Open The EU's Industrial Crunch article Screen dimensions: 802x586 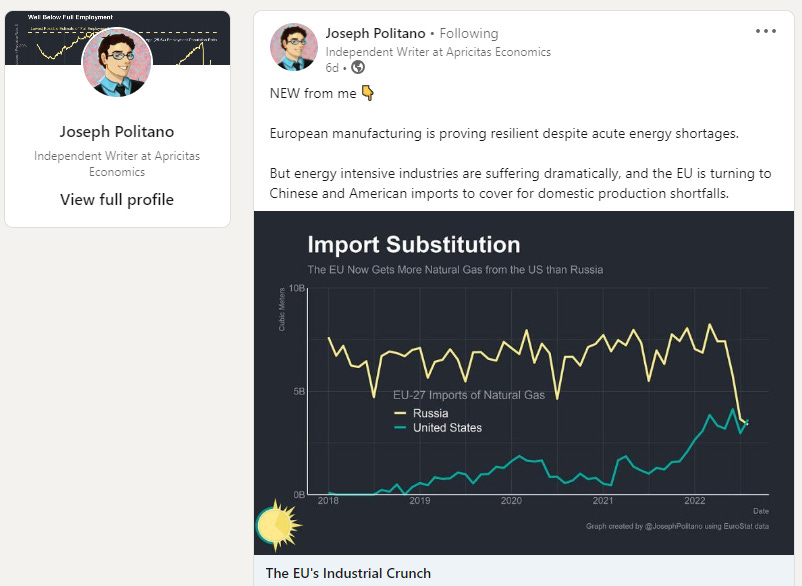(348, 573)
